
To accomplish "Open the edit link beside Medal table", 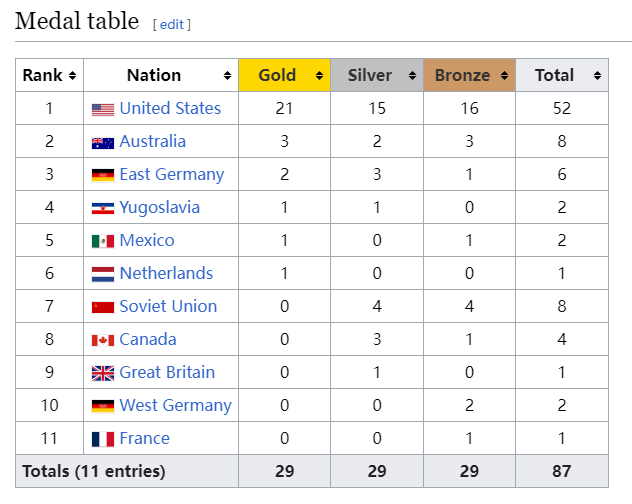I will [172, 24].
